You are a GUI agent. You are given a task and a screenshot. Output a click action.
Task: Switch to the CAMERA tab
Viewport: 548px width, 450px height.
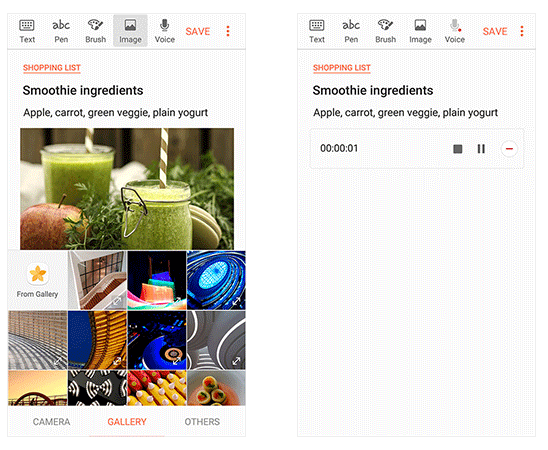(51, 422)
